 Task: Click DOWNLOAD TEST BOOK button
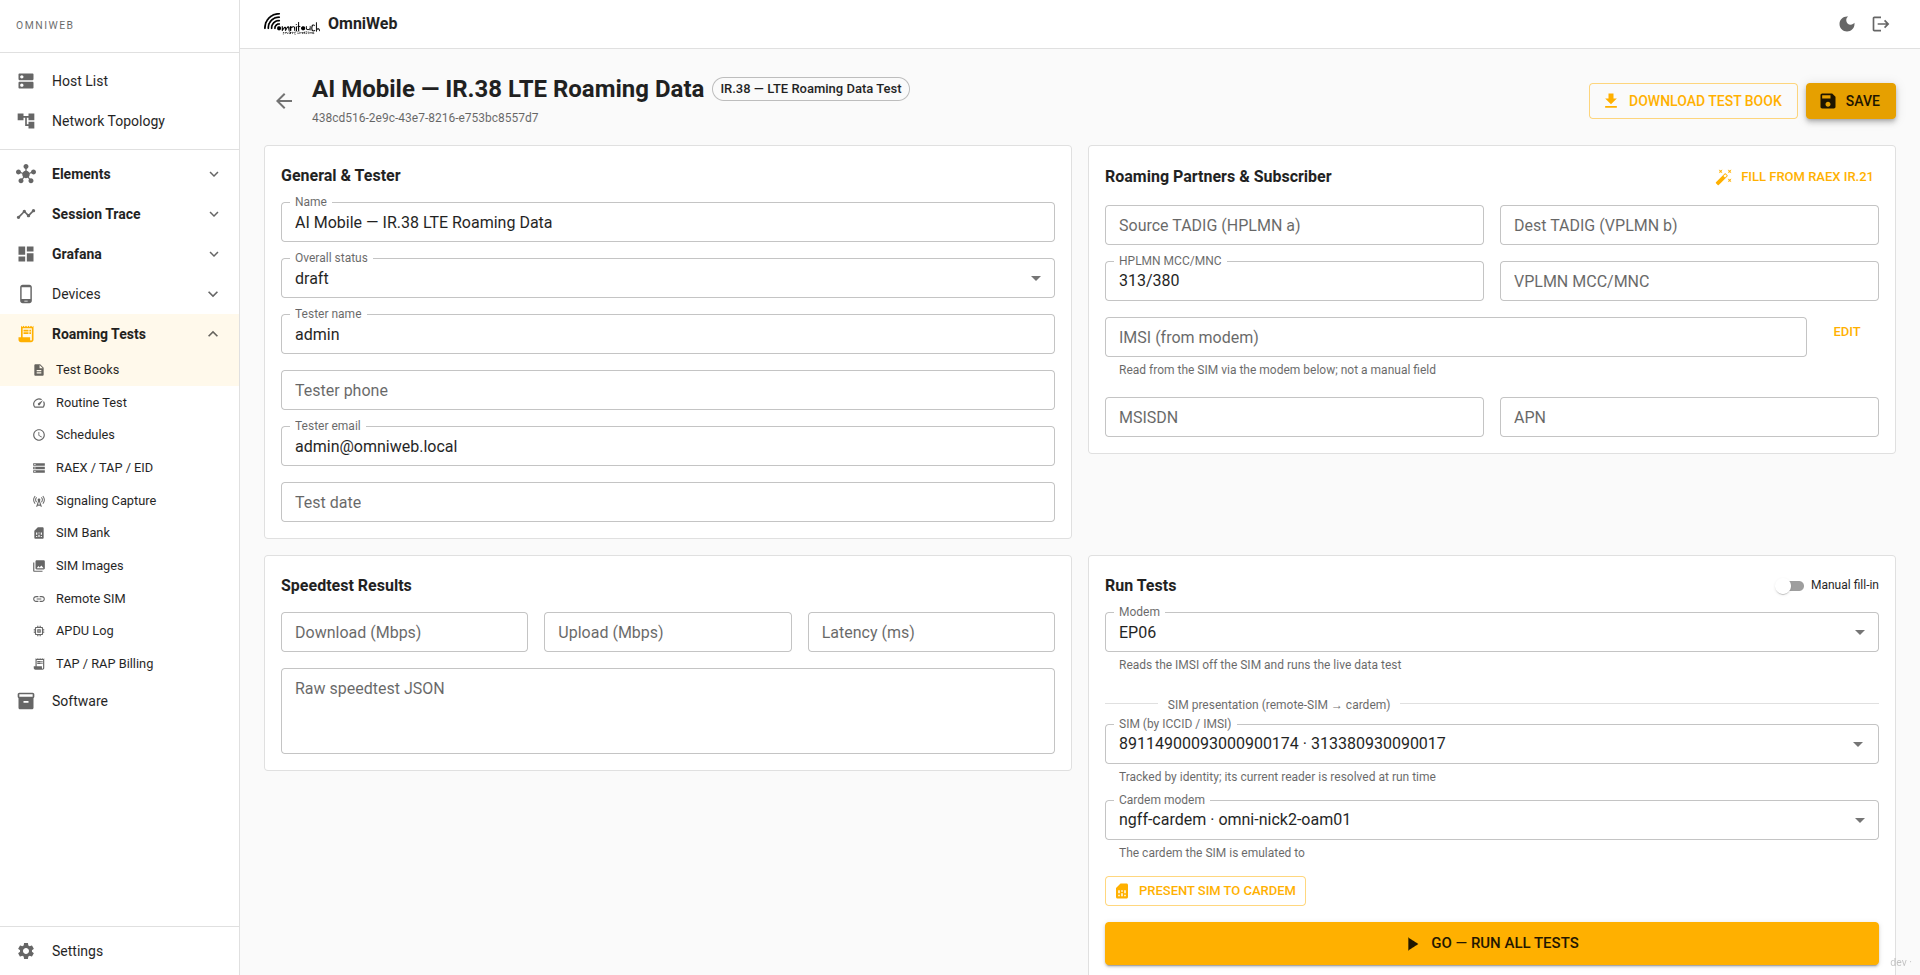(1693, 101)
